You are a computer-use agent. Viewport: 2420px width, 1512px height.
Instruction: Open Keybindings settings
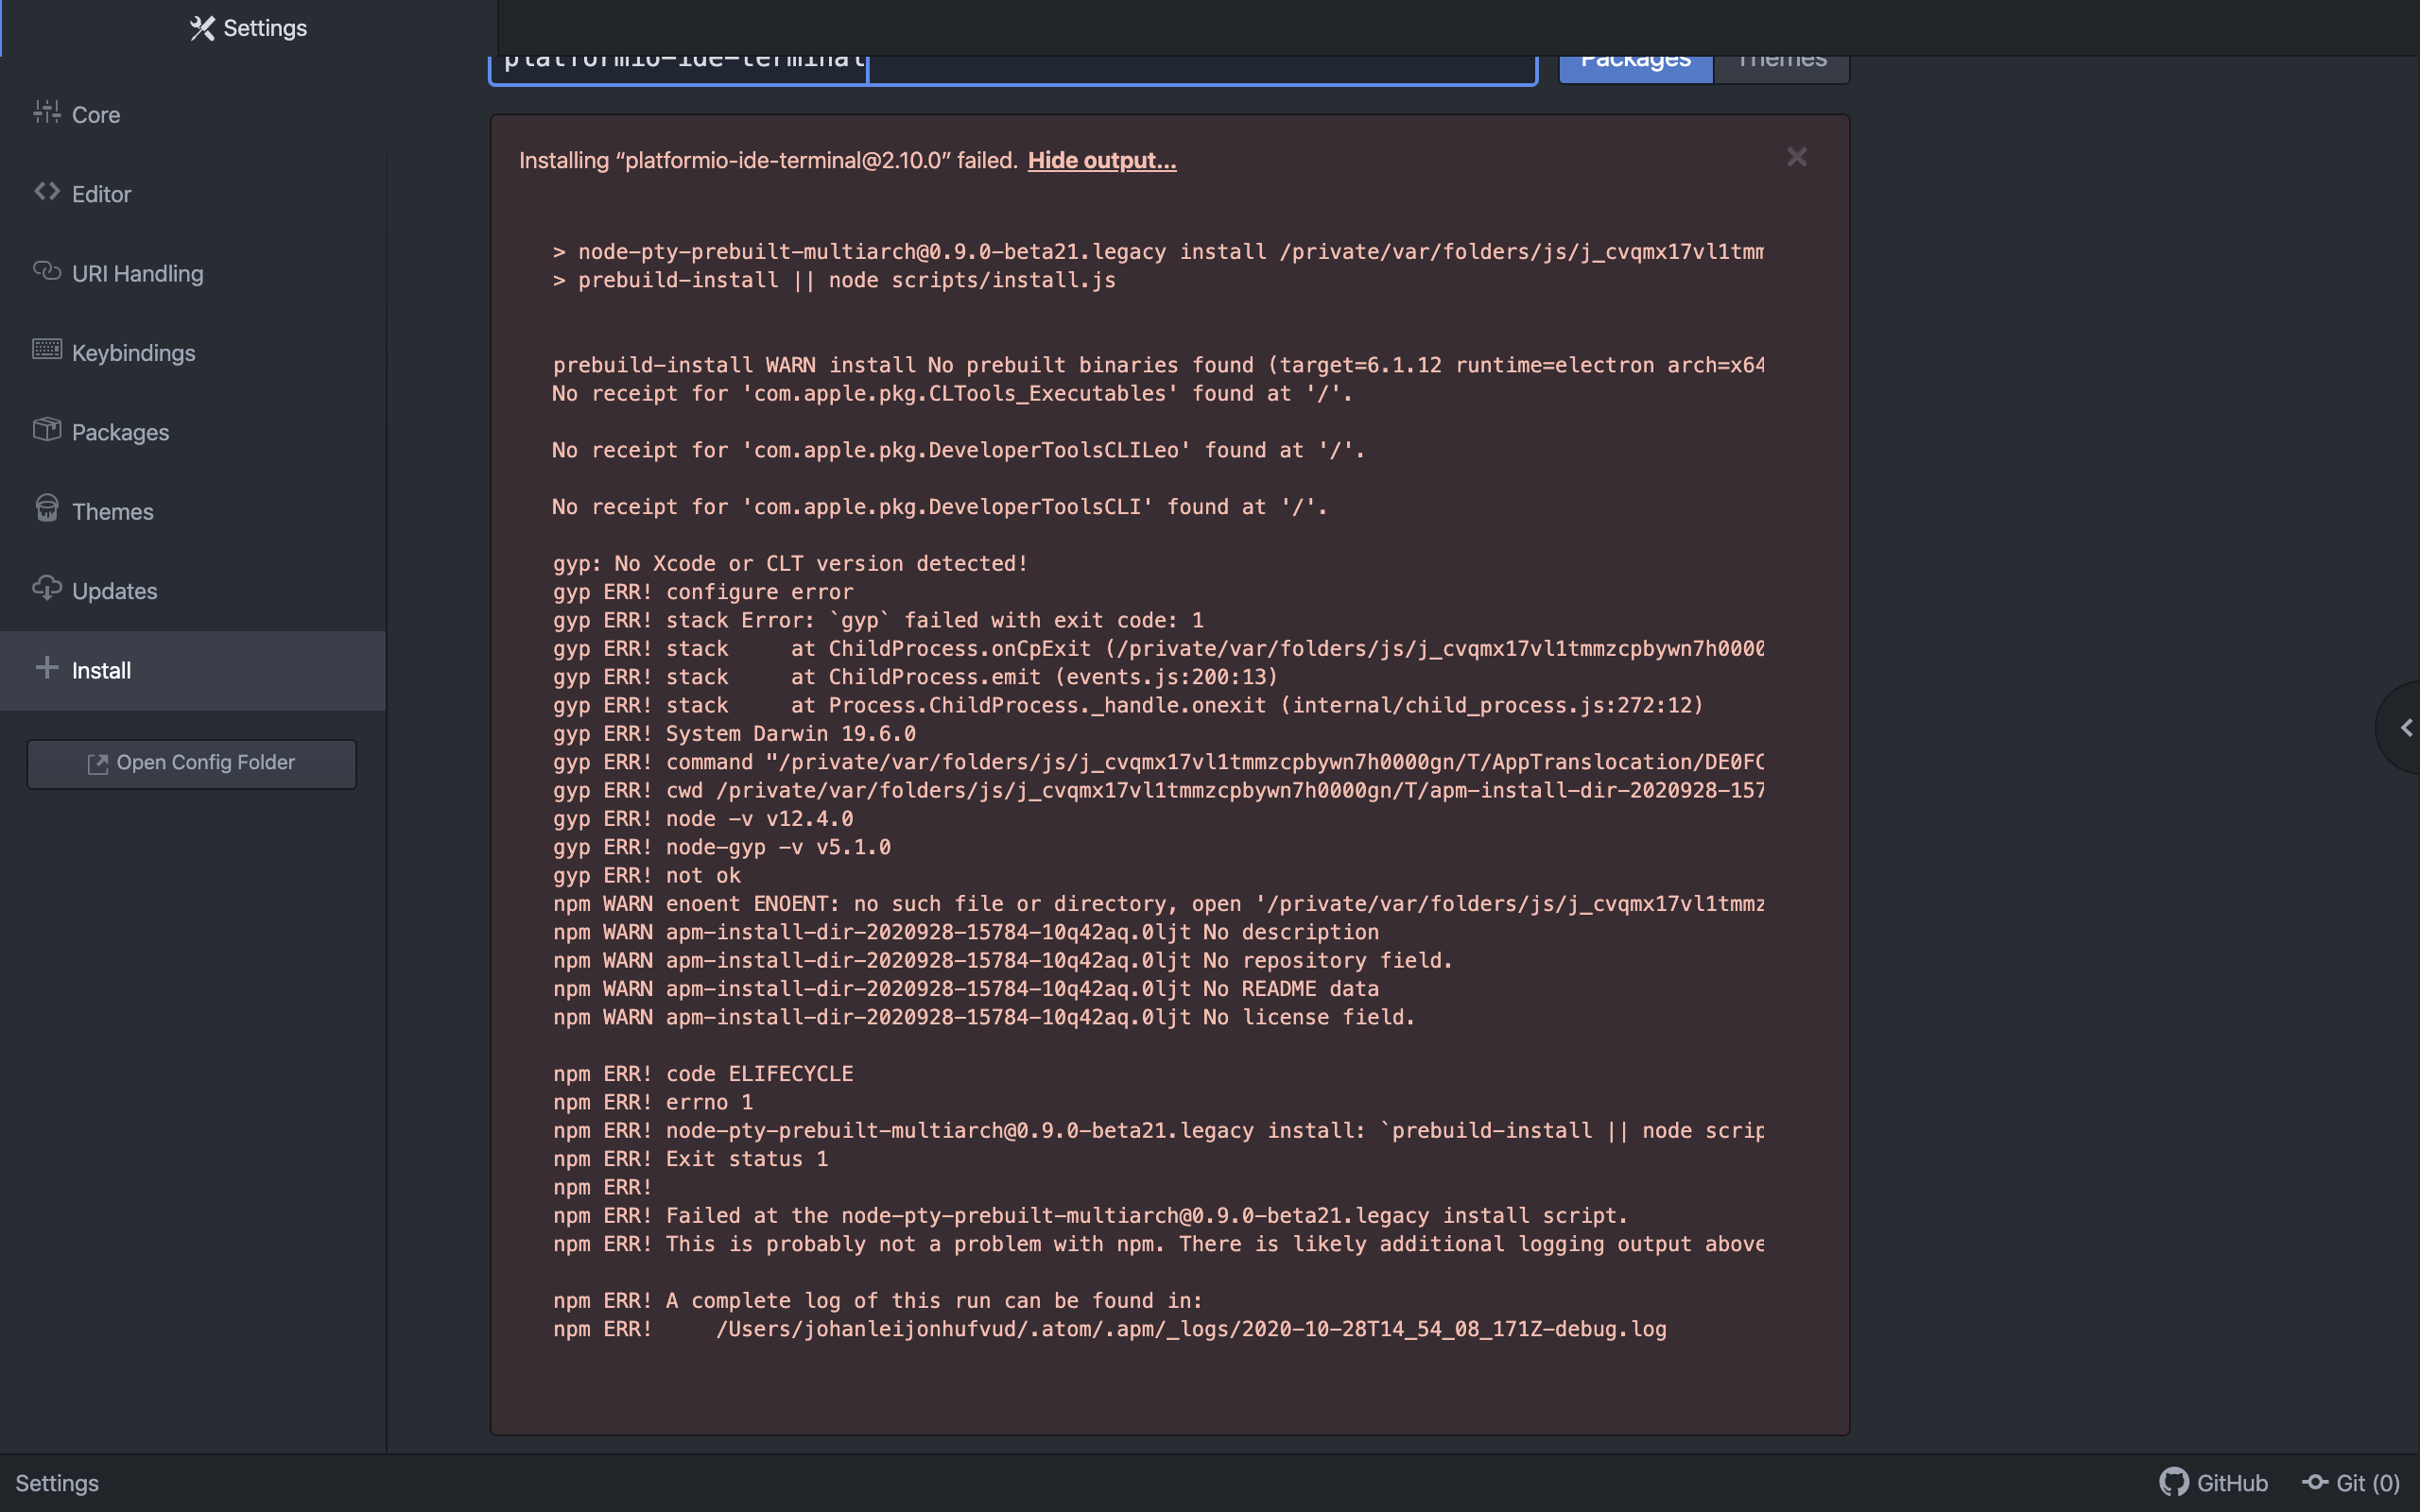pos(193,352)
